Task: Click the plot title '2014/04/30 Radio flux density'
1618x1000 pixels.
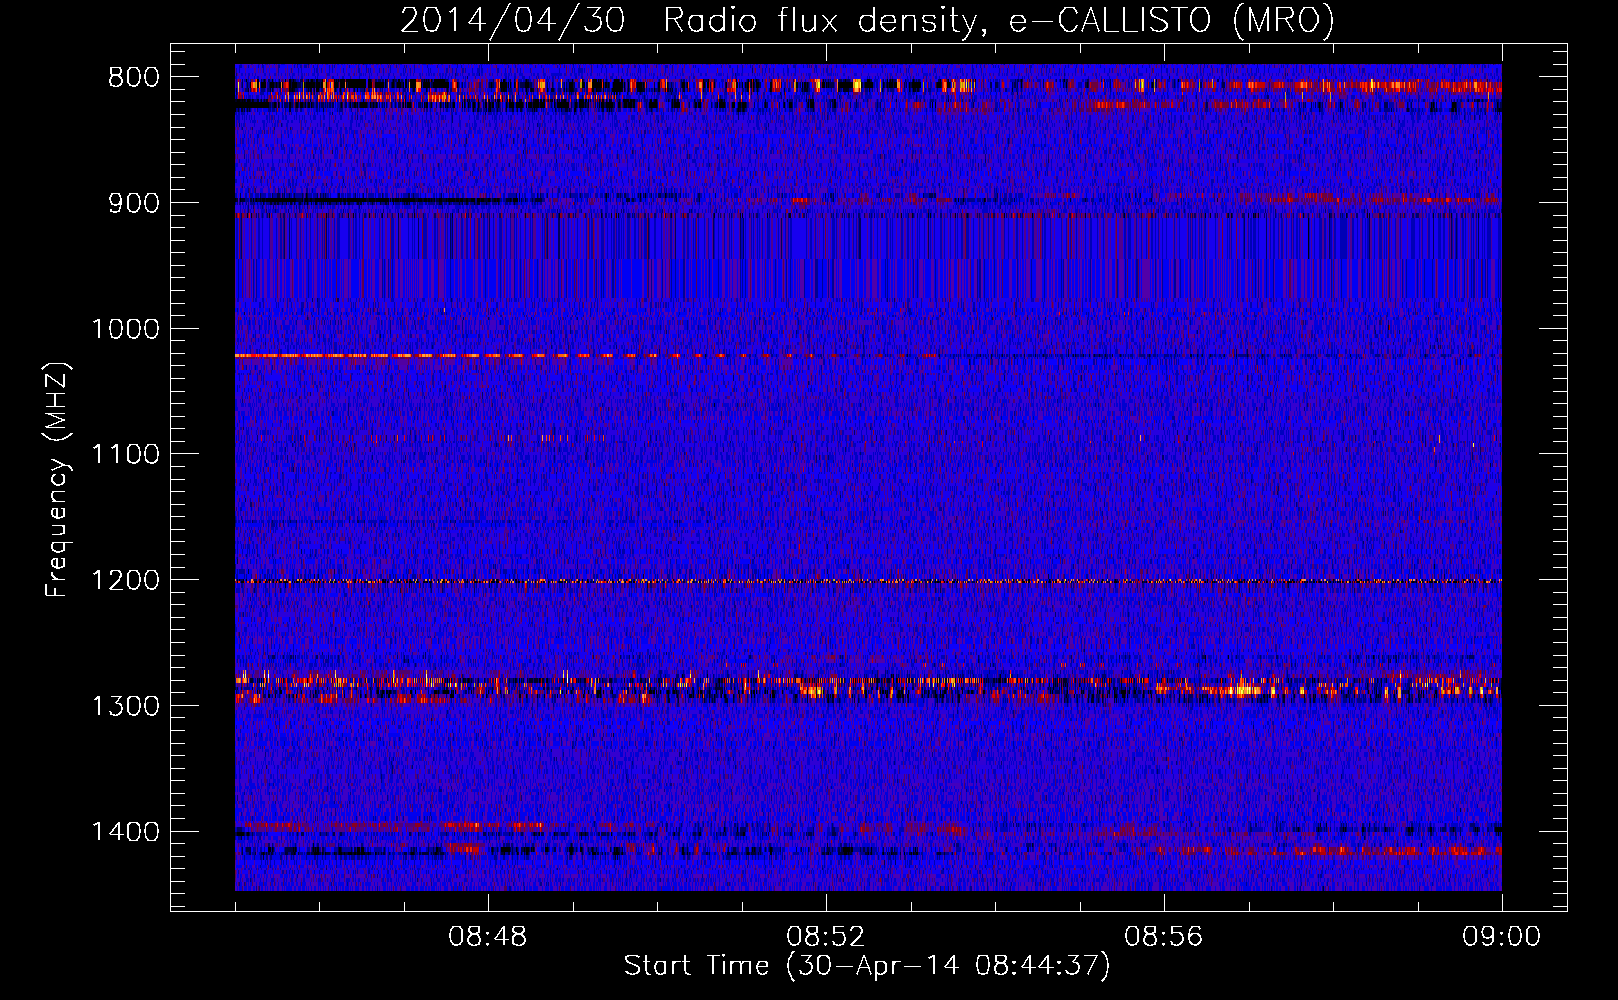Action: (x=867, y=20)
